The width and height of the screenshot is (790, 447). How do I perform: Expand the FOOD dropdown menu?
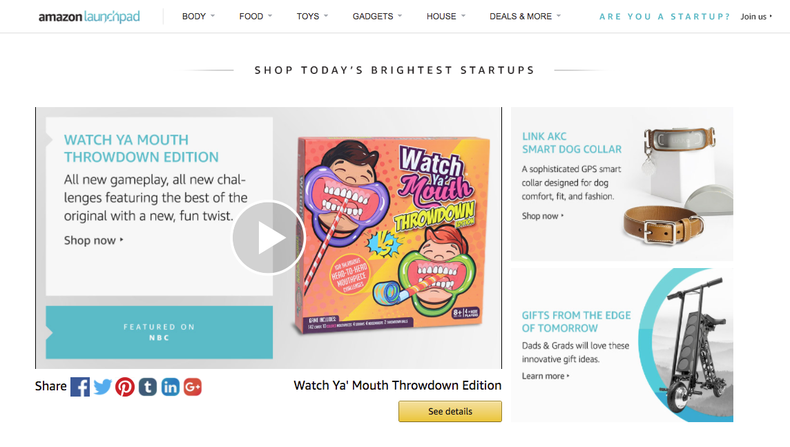coord(255,17)
